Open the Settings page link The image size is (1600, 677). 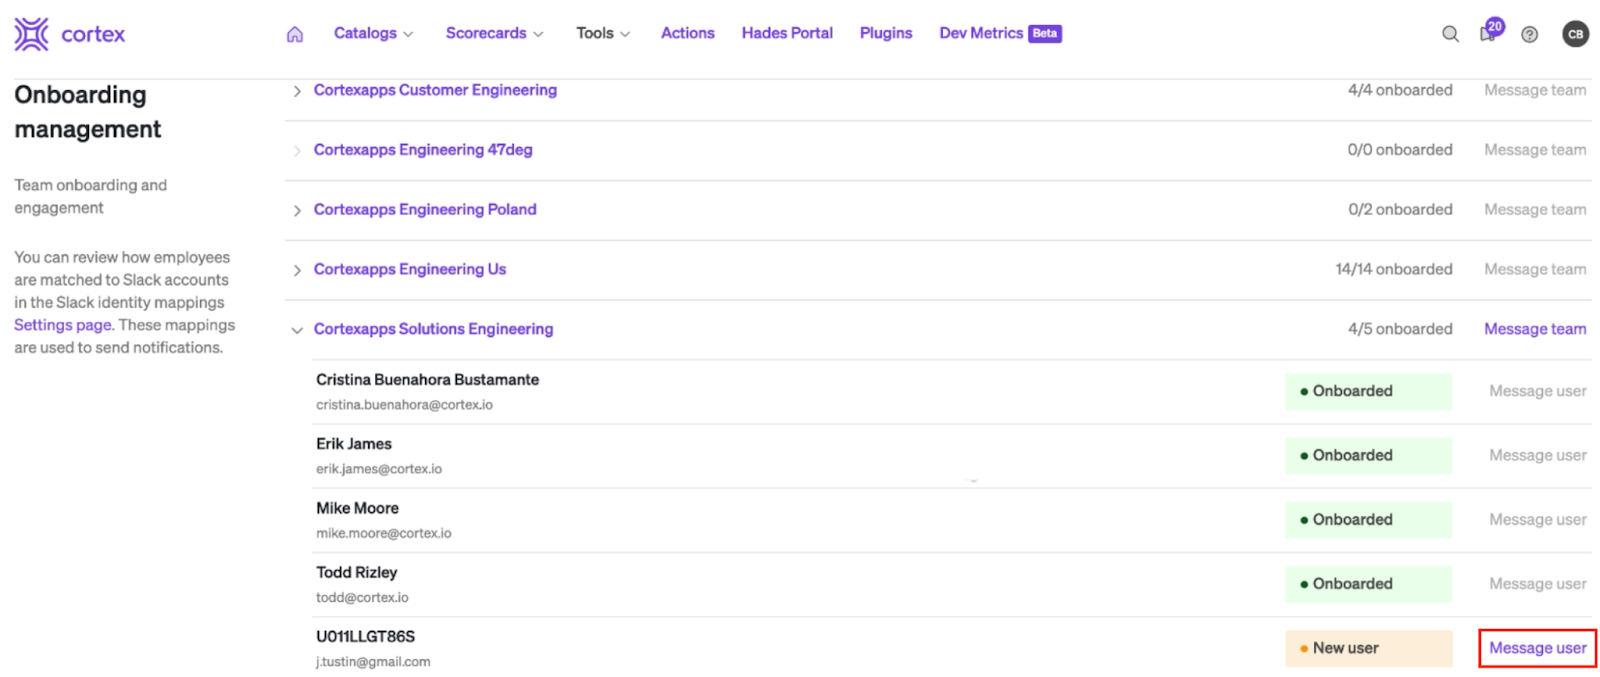pyautogui.click(x=63, y=325)
